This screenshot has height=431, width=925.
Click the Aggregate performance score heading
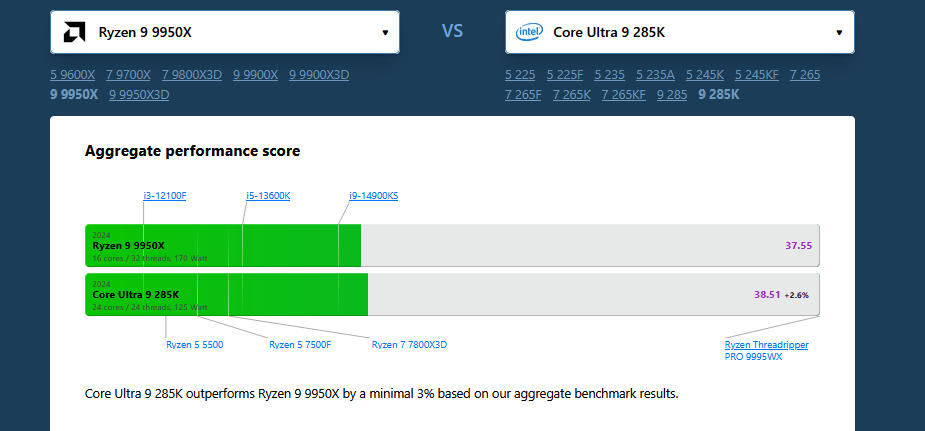(192, 151)
